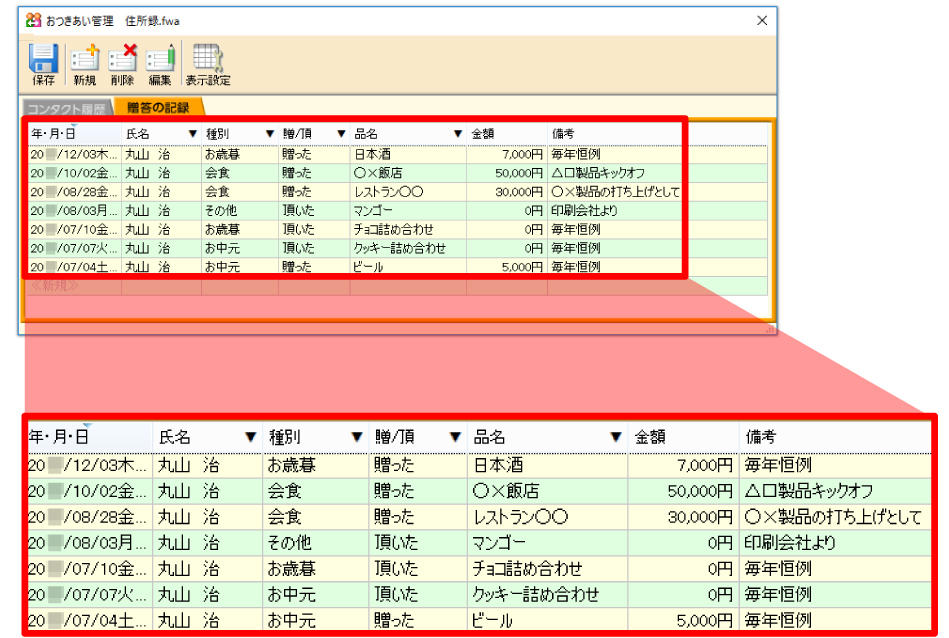This screenshot has height=638, width=949.
Task: Click 印刷会社より note in enlarged table
Action: click(790, 543)
